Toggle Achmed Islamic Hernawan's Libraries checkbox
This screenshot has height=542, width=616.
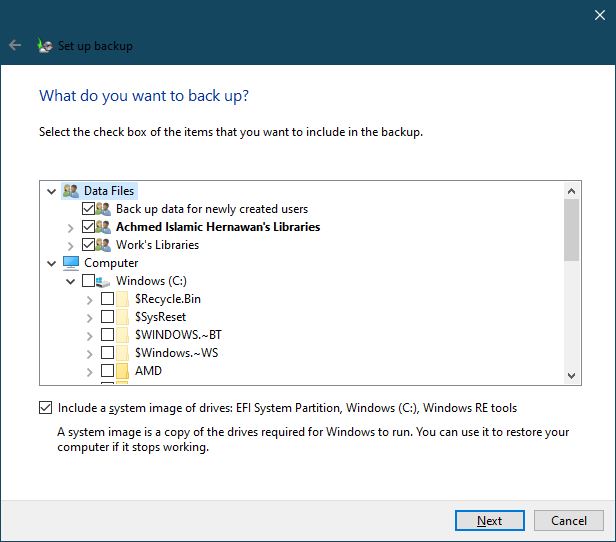89,227
